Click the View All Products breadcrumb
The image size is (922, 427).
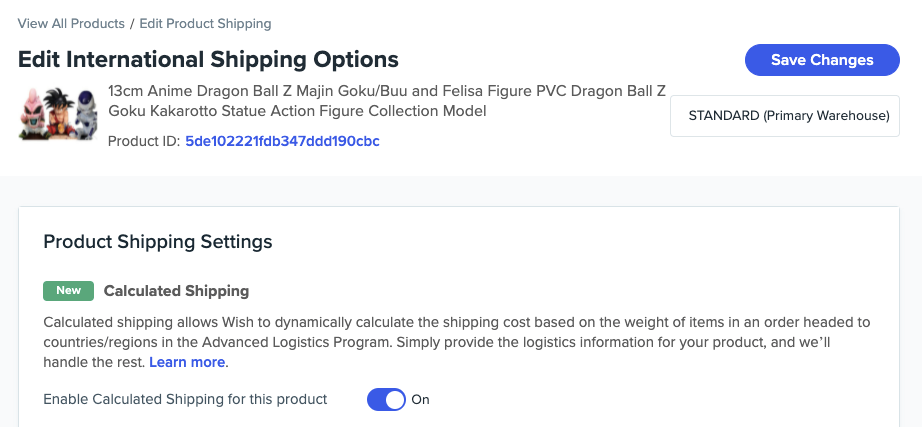[x=71, y=23]
